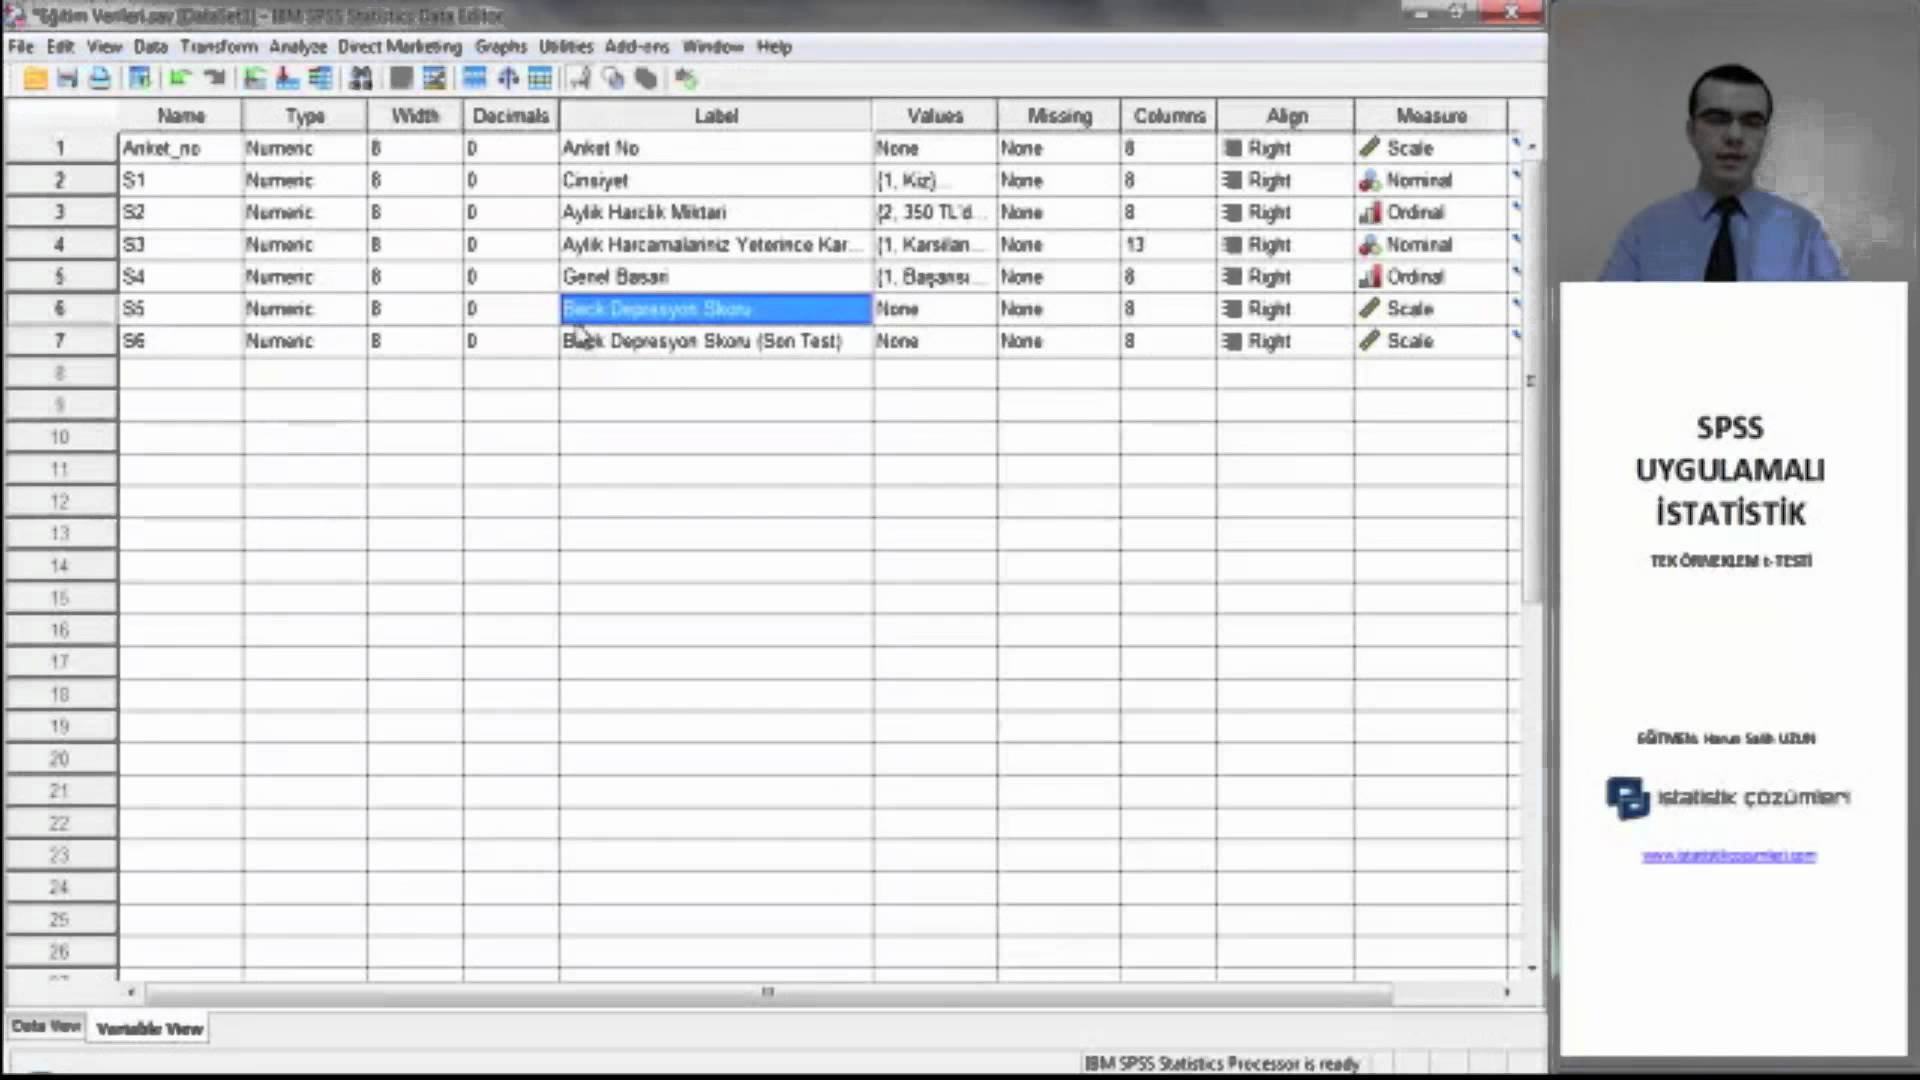Click the Use variable sets icon
This screenshot has height=1080, width=1920.
pyautogui.click(x=613, y=78)
